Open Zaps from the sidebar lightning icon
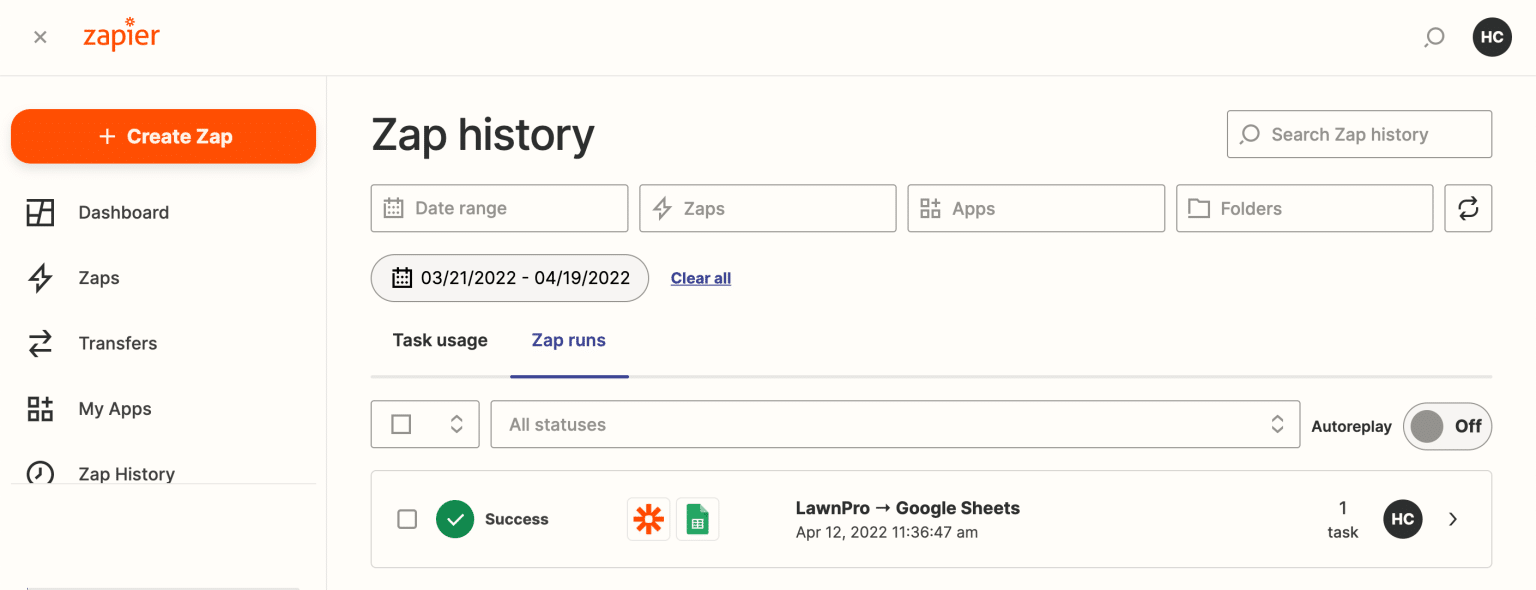The image size is (1536, 590). (x=40, y=278)
